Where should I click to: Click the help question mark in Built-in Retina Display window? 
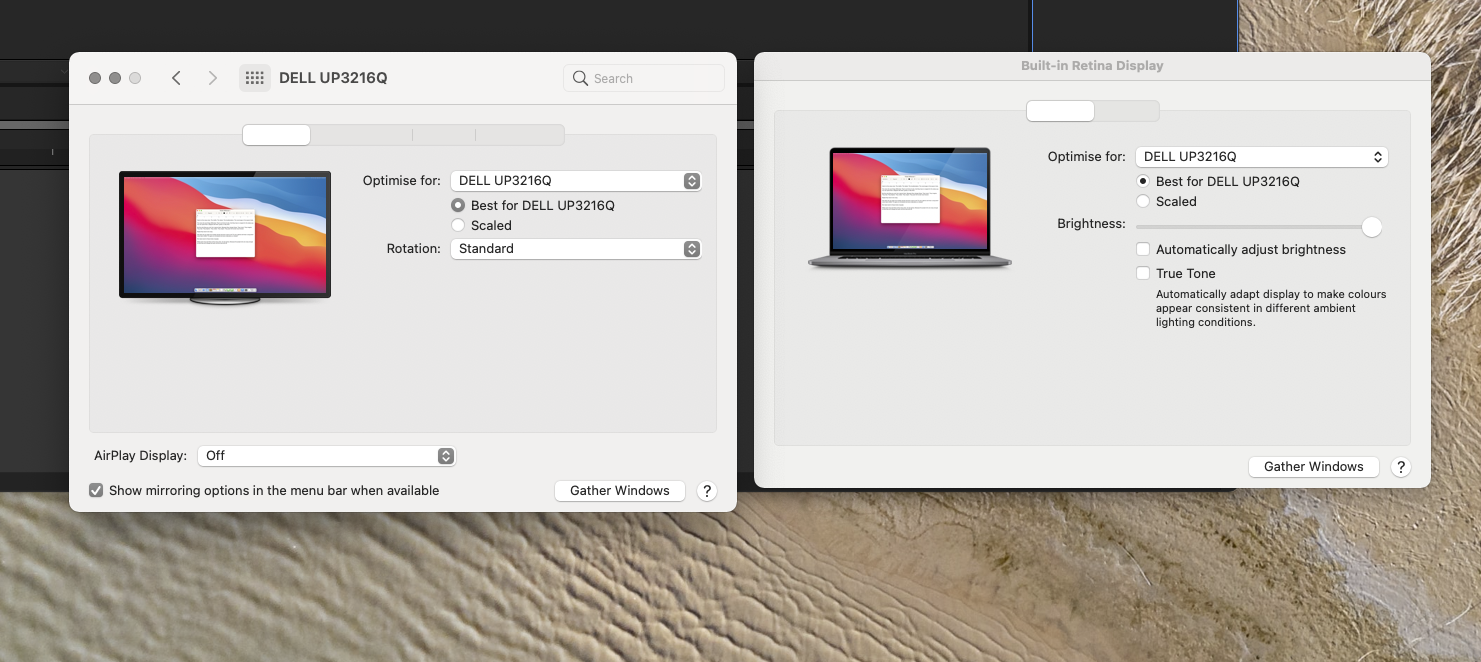click(1400, 467)
